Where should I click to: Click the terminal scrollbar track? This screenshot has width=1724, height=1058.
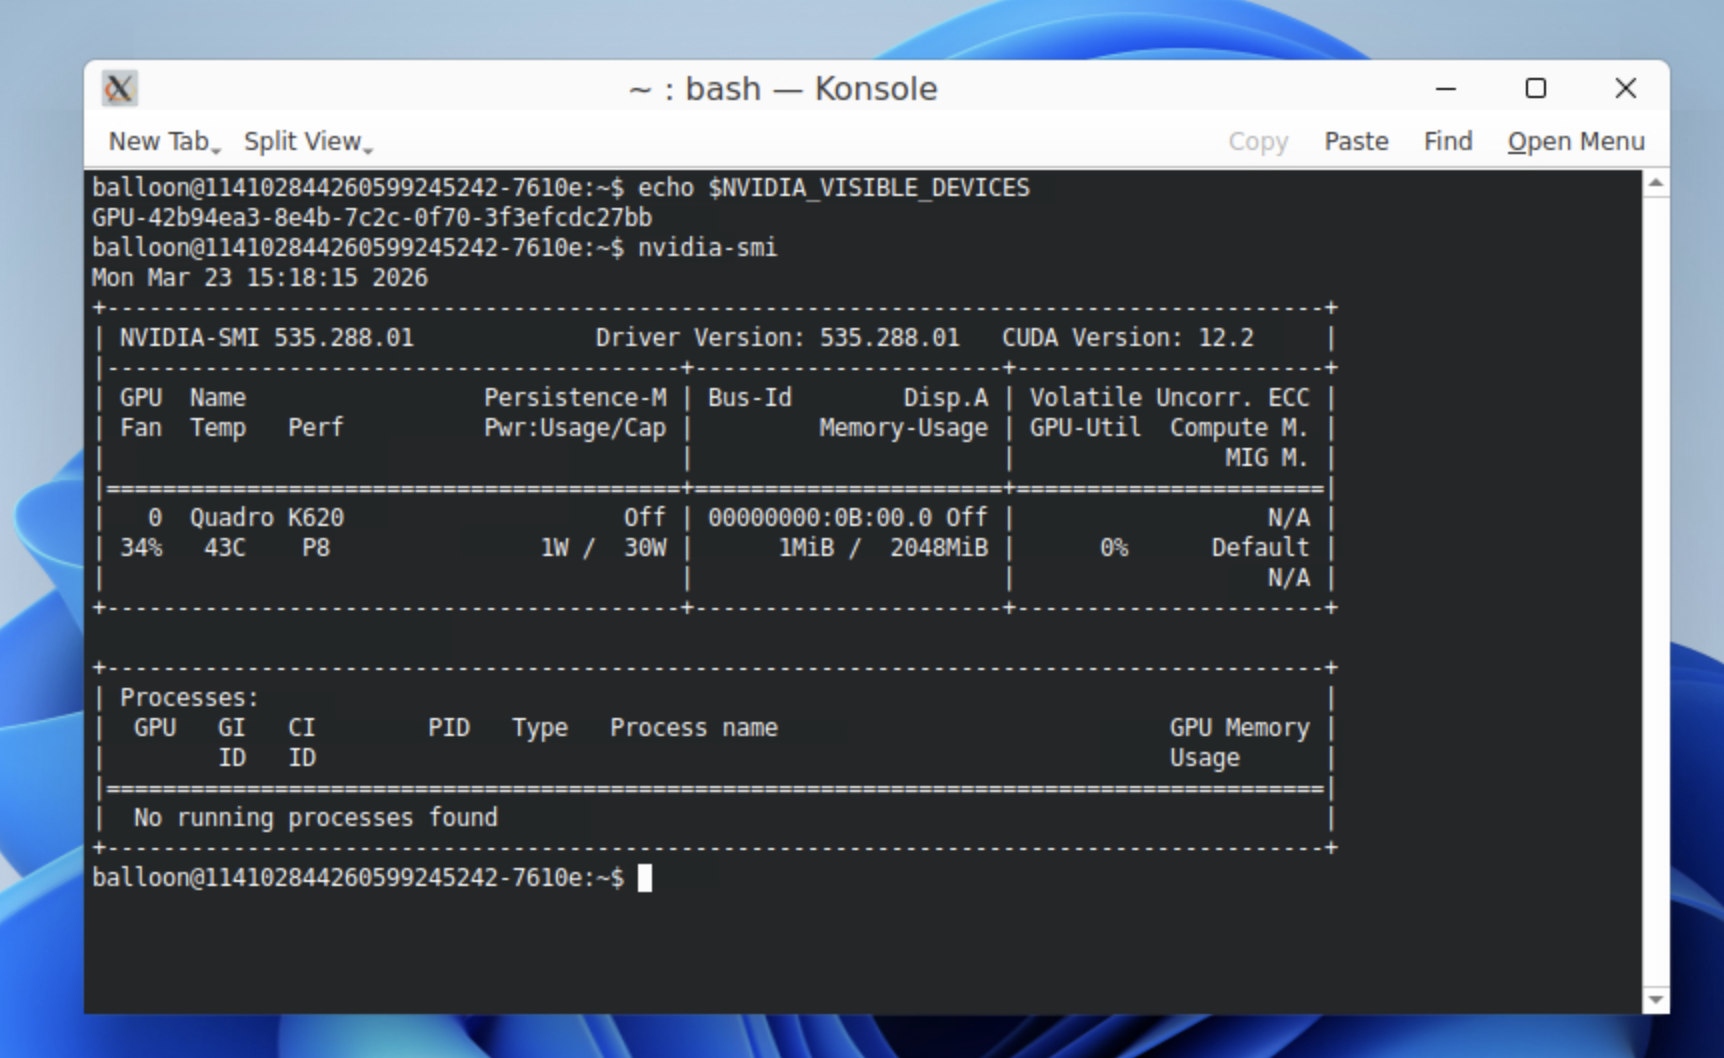[1656, 592]
